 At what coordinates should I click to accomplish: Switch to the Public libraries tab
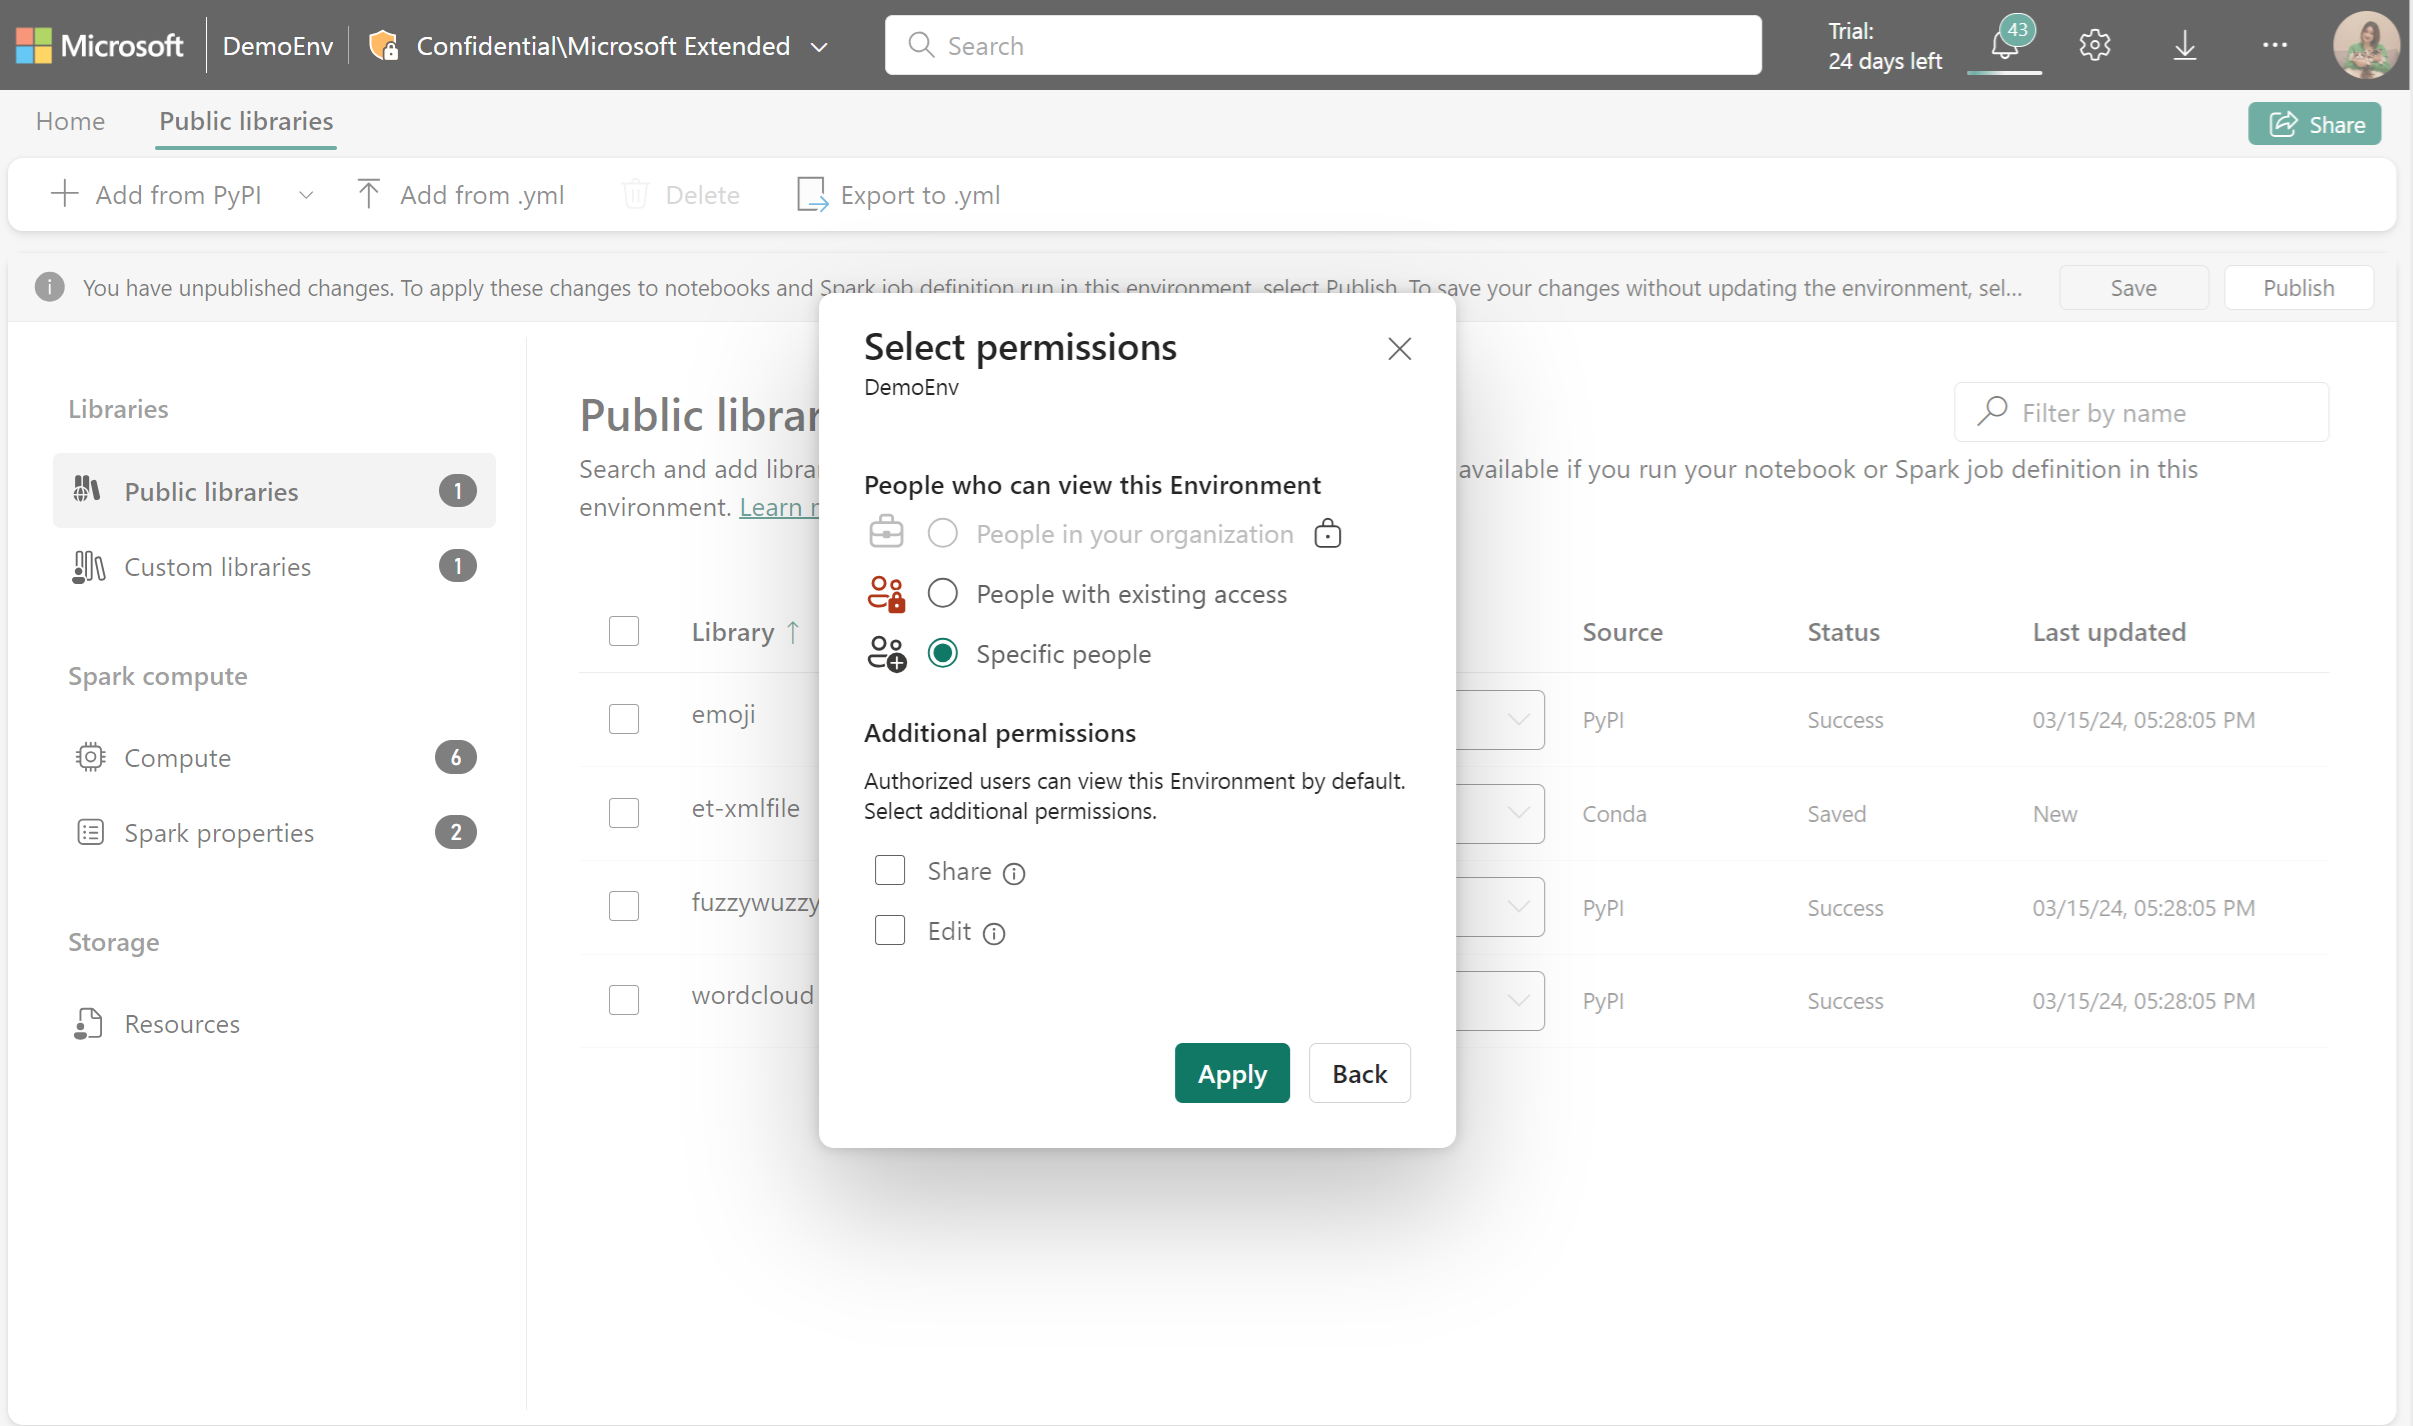click(244, 121)
